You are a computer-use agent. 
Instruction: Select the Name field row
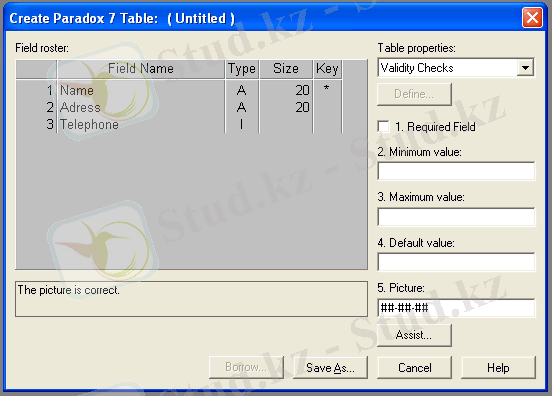coord(179,90)
